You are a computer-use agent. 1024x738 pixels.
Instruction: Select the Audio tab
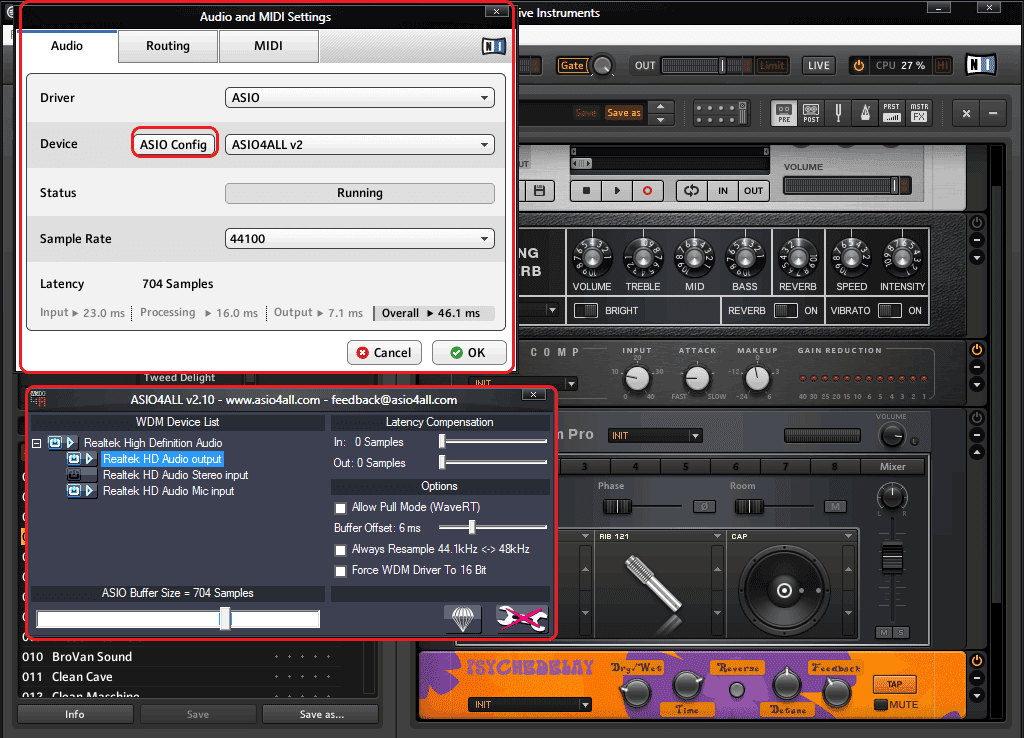click(x=67, y=46)
